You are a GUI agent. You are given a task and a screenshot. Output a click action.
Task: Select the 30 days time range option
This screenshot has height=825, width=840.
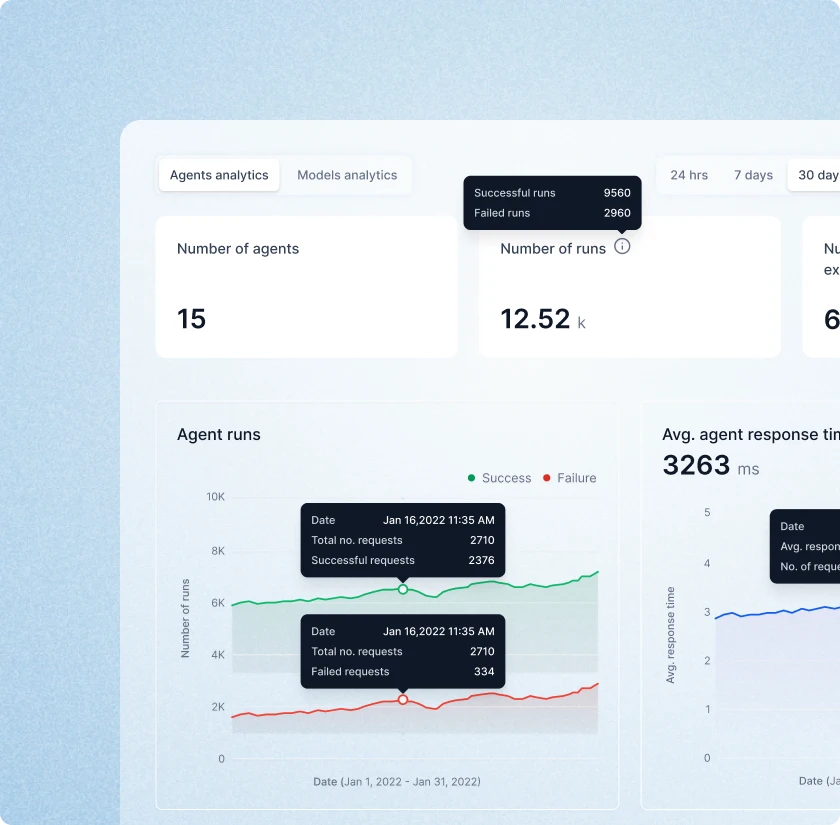tap(817, 175)
